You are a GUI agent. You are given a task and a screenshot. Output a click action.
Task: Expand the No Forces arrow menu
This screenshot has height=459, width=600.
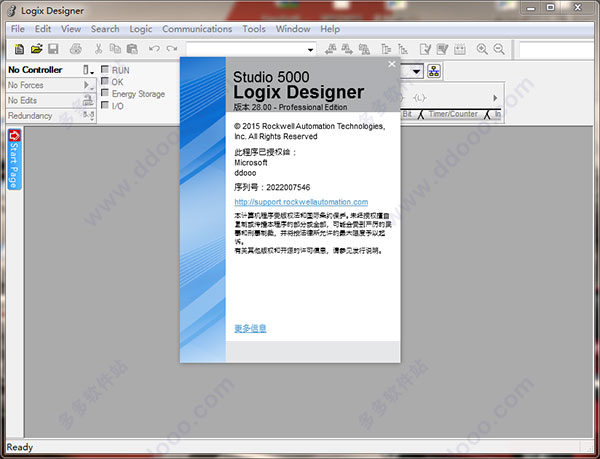(88, 85)
